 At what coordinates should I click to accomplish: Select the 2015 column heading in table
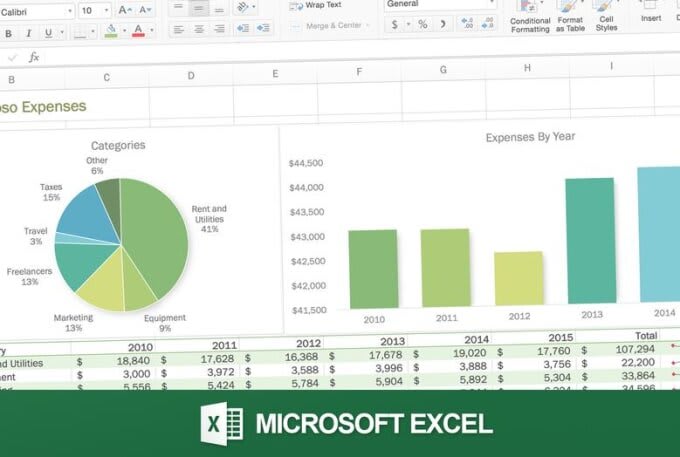[x=560, y=337]
